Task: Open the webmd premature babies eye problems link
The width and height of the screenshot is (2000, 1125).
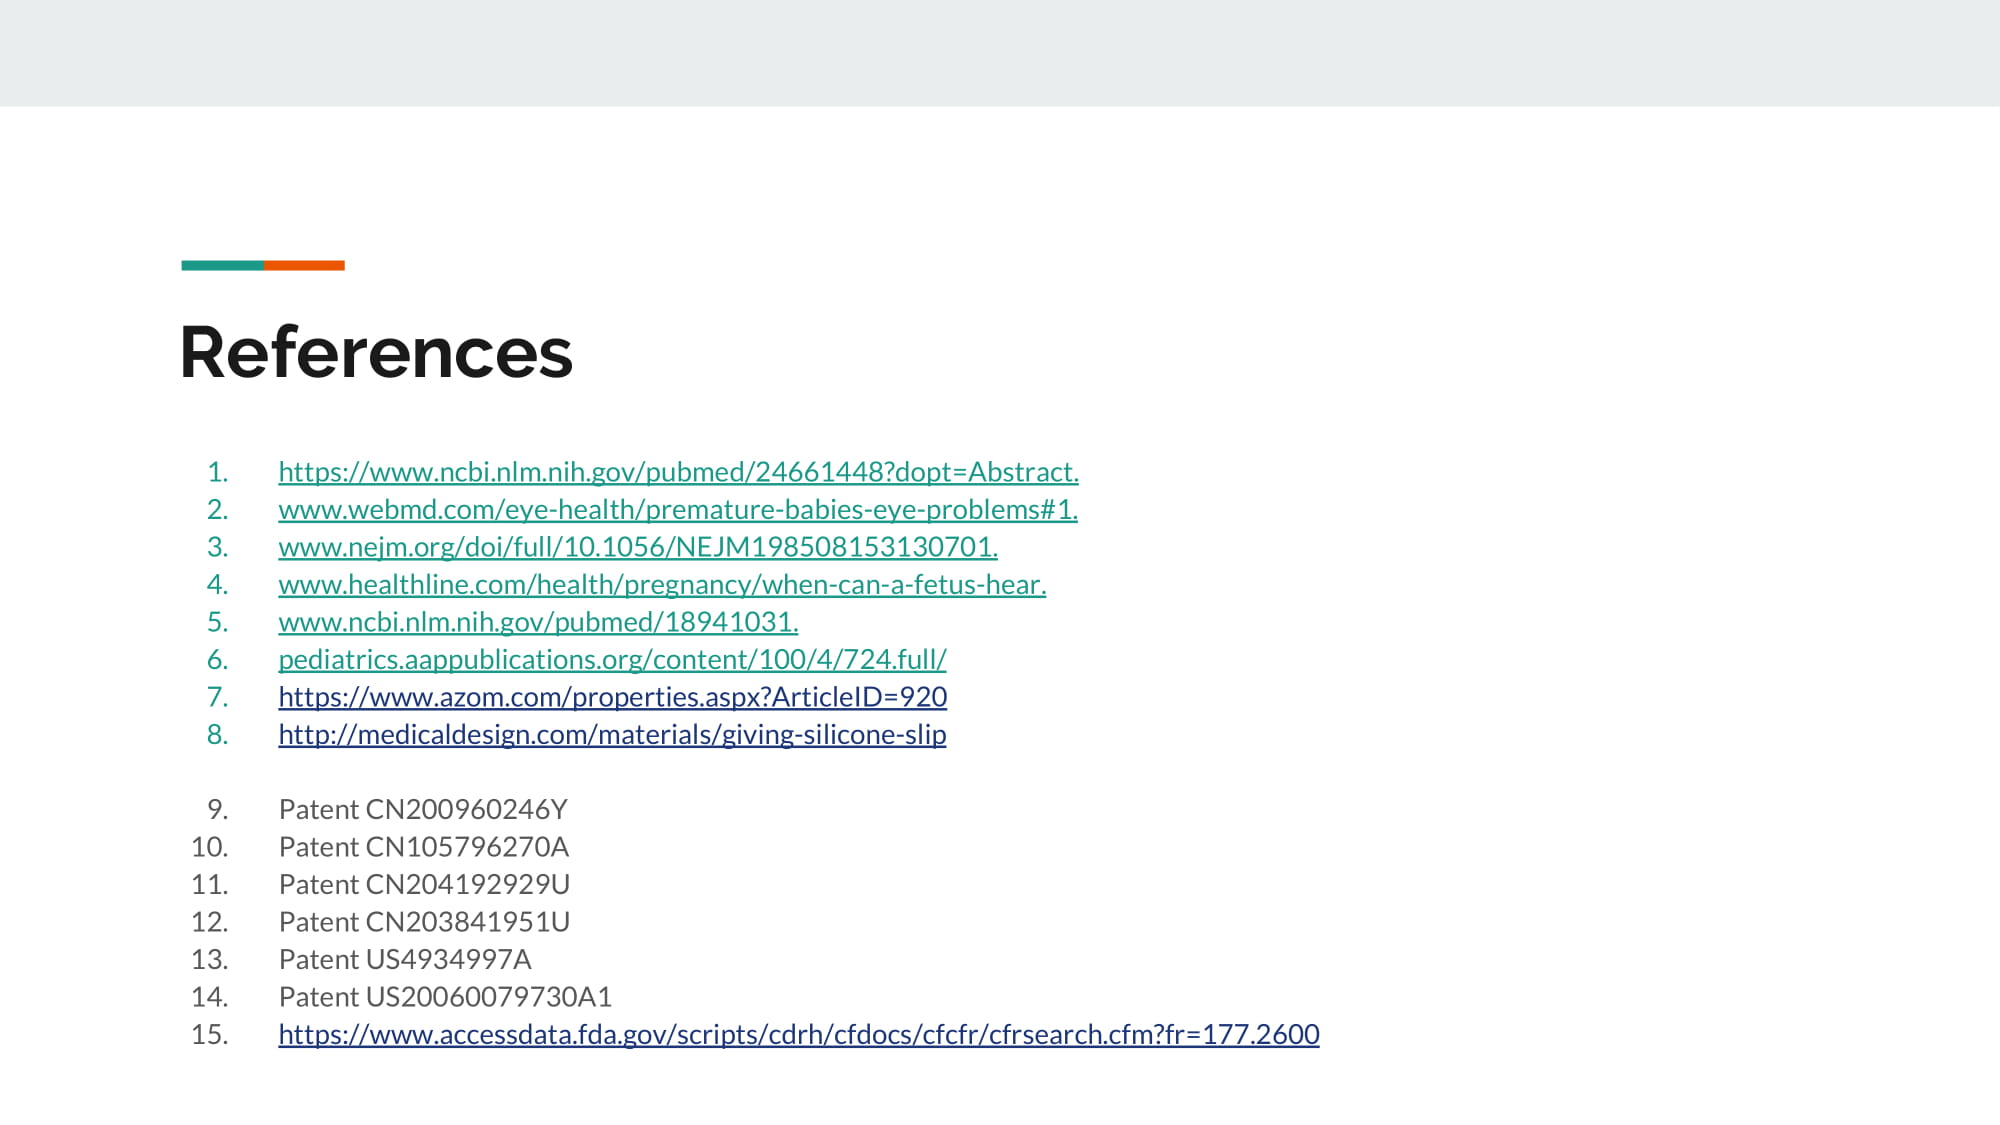Action: pyautogui.click(x=678, y=510)
